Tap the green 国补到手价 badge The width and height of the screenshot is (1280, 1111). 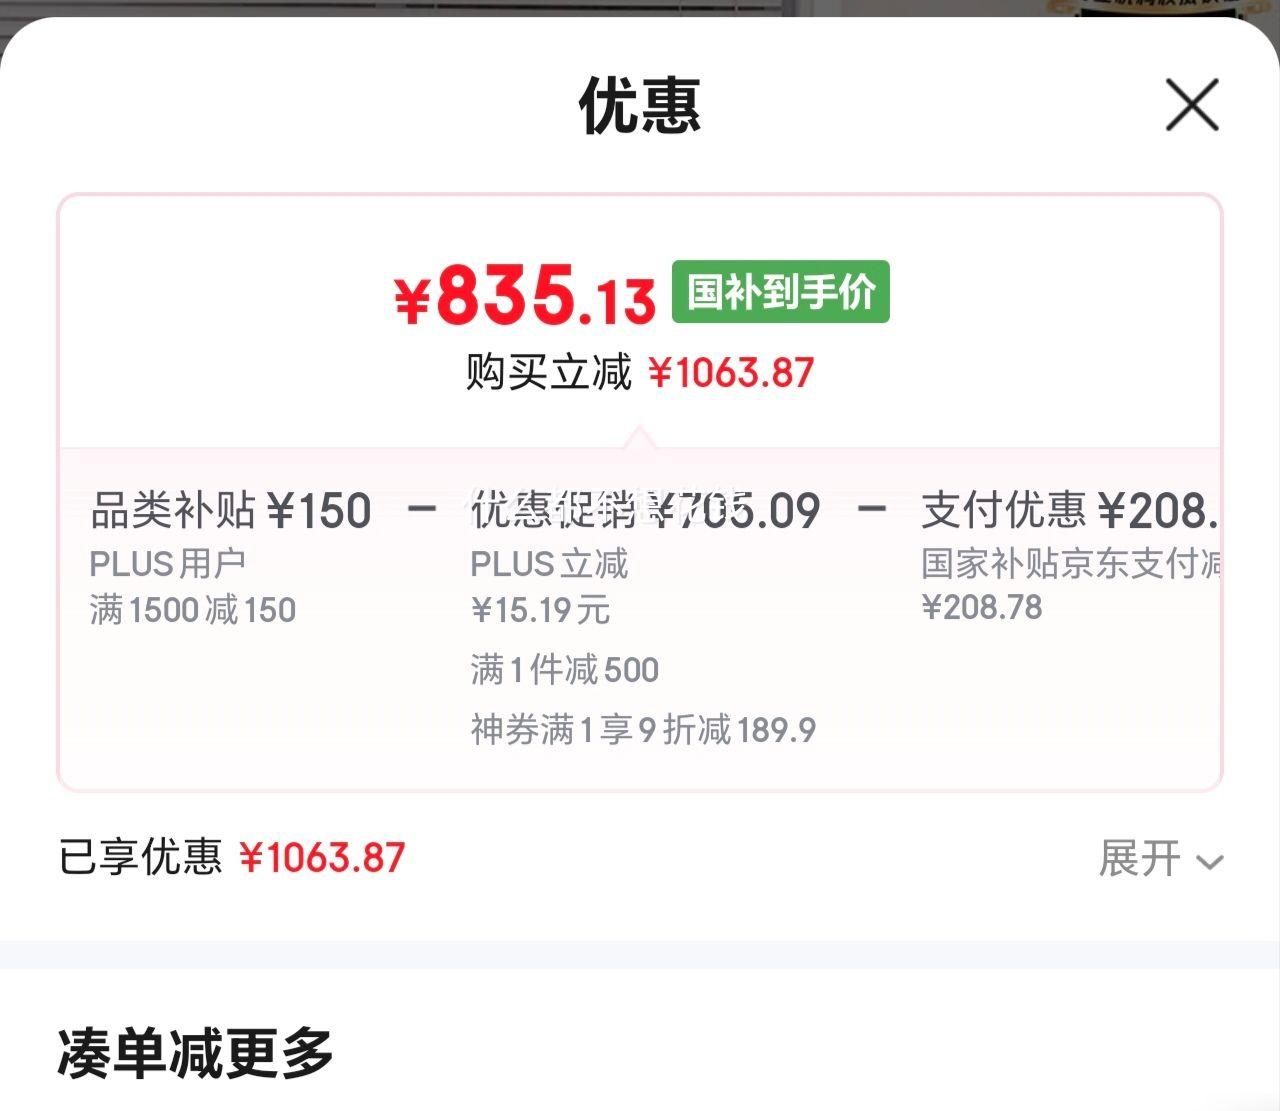[x=780, y=292]
